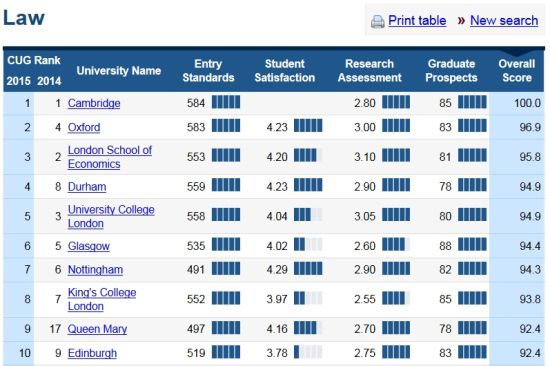
Task: Select London School of Economics score 95.8
Action: [530, 157]
